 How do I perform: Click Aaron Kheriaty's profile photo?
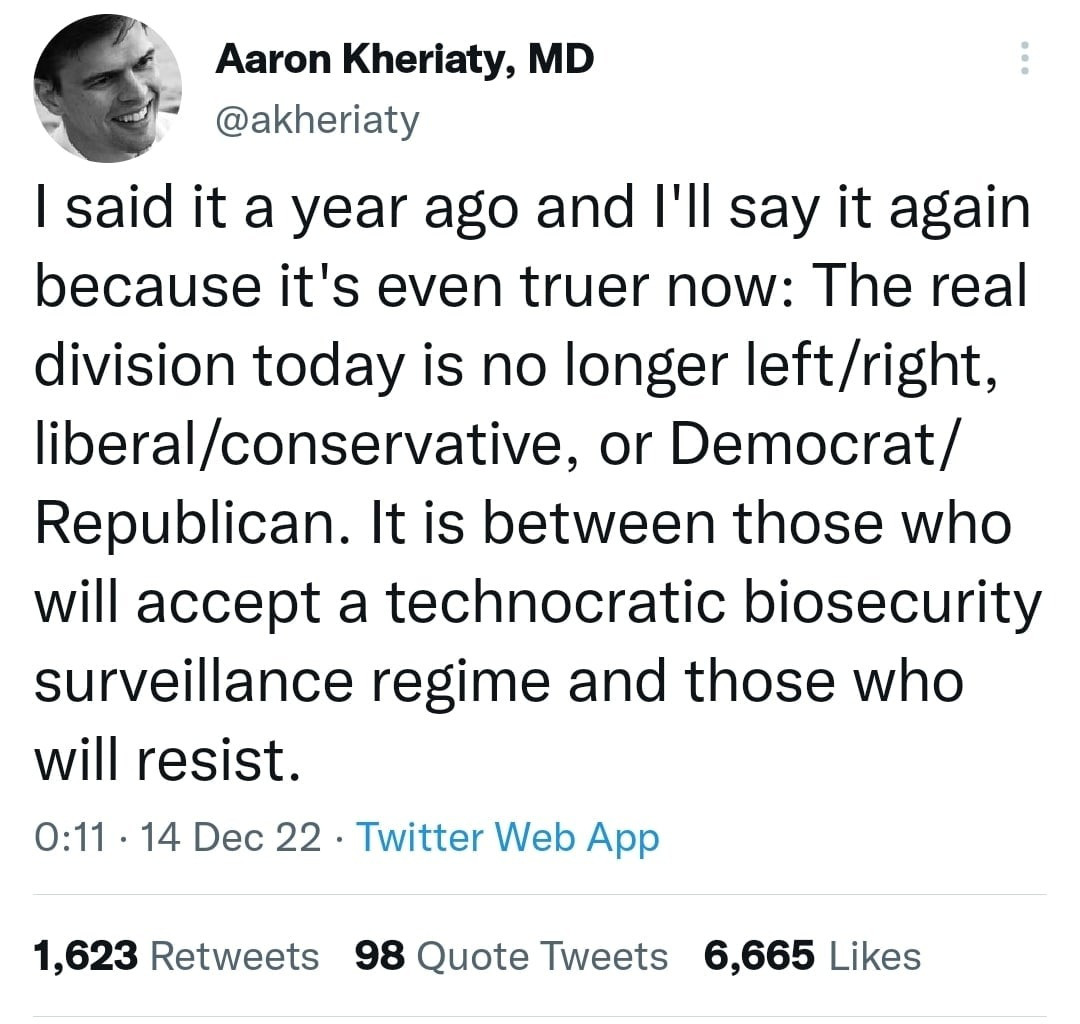point(107,90)
